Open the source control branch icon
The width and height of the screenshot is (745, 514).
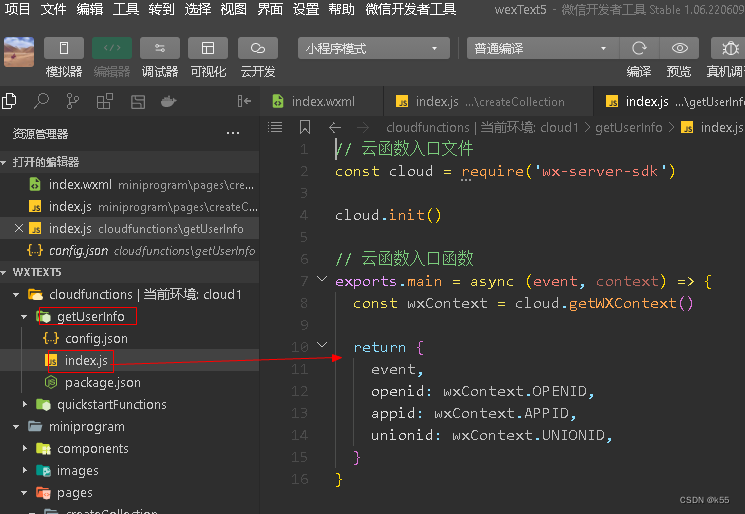(x=73, y=101)
